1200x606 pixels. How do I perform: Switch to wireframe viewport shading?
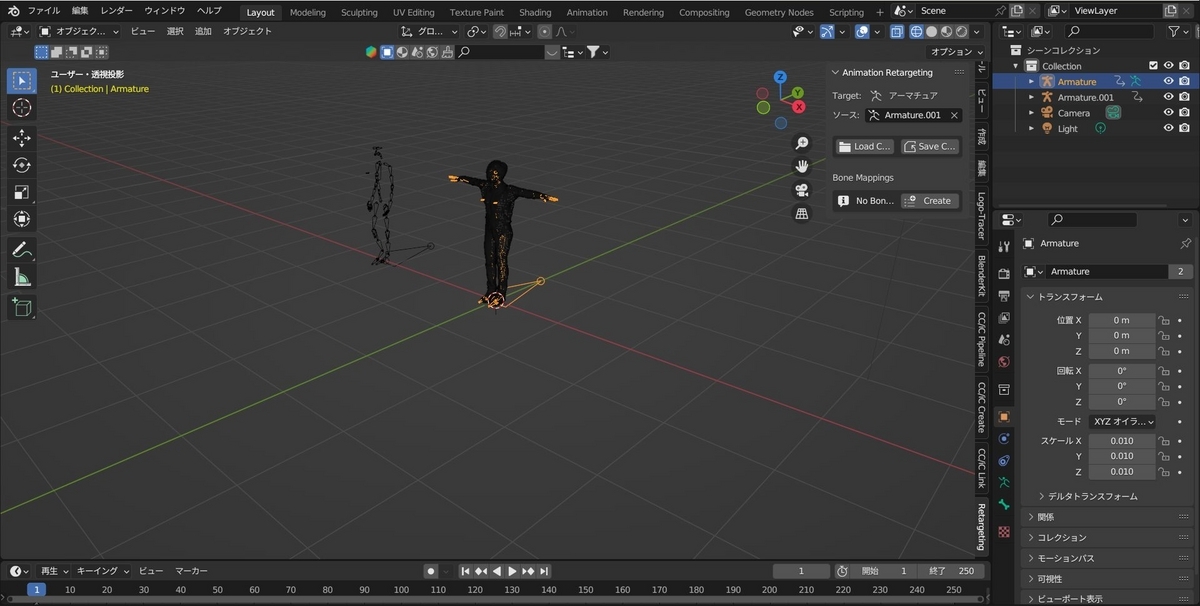(x=916, y=32)
